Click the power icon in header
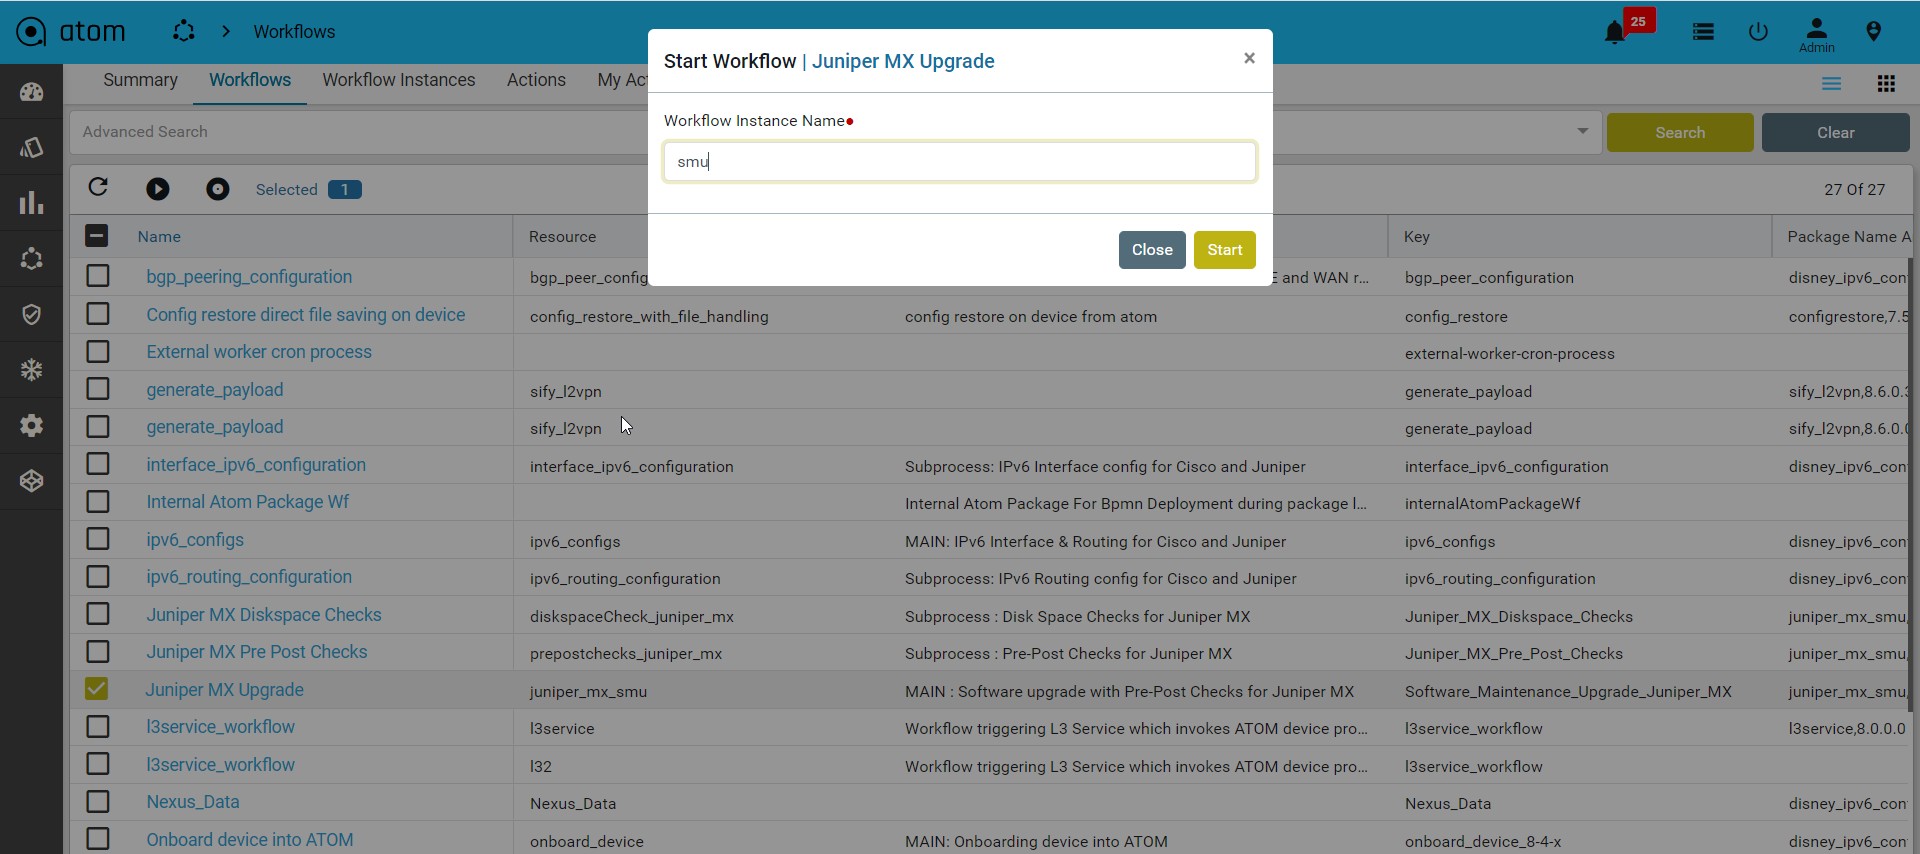This screenshot has width=1920, height=854. point(1758,32)
